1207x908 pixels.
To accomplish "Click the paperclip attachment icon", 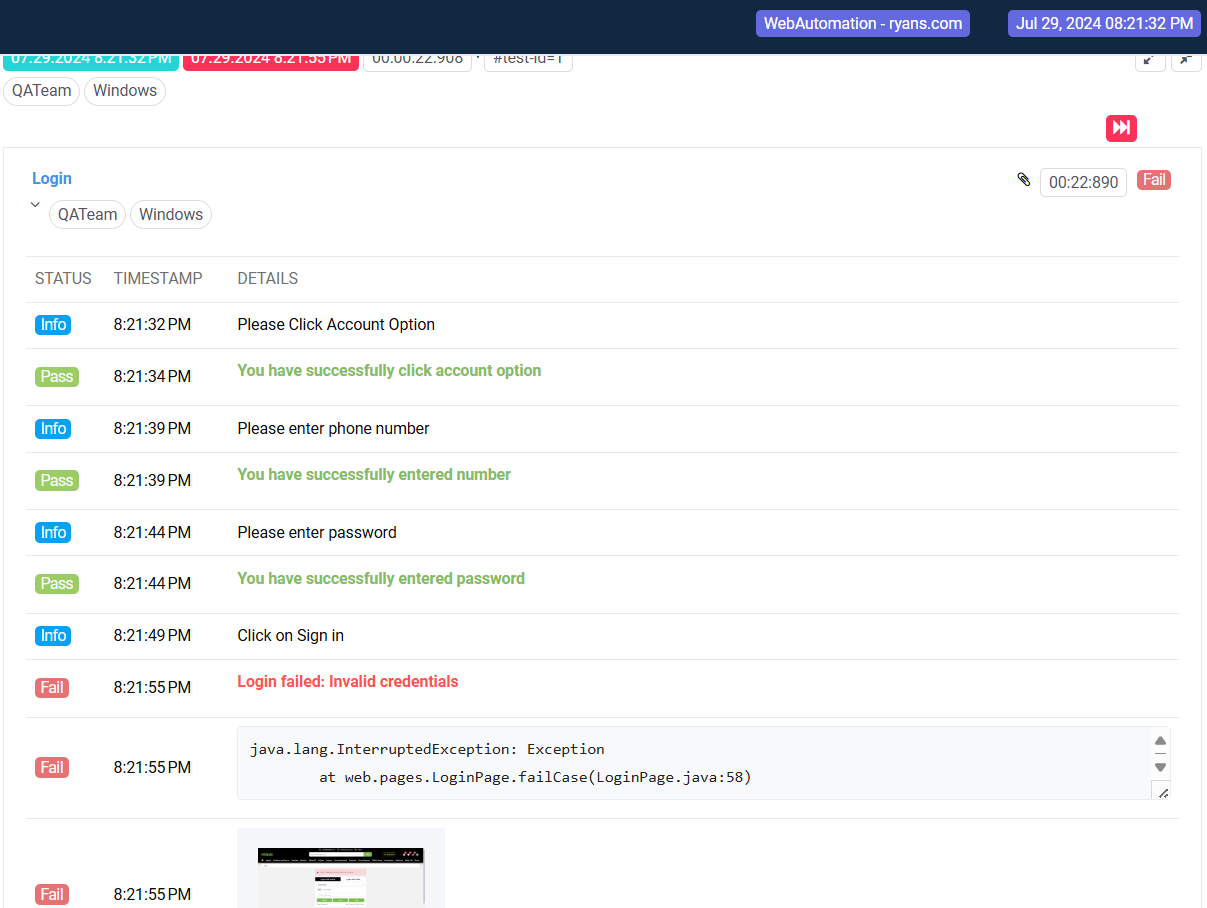I will tap(1023, 180).
